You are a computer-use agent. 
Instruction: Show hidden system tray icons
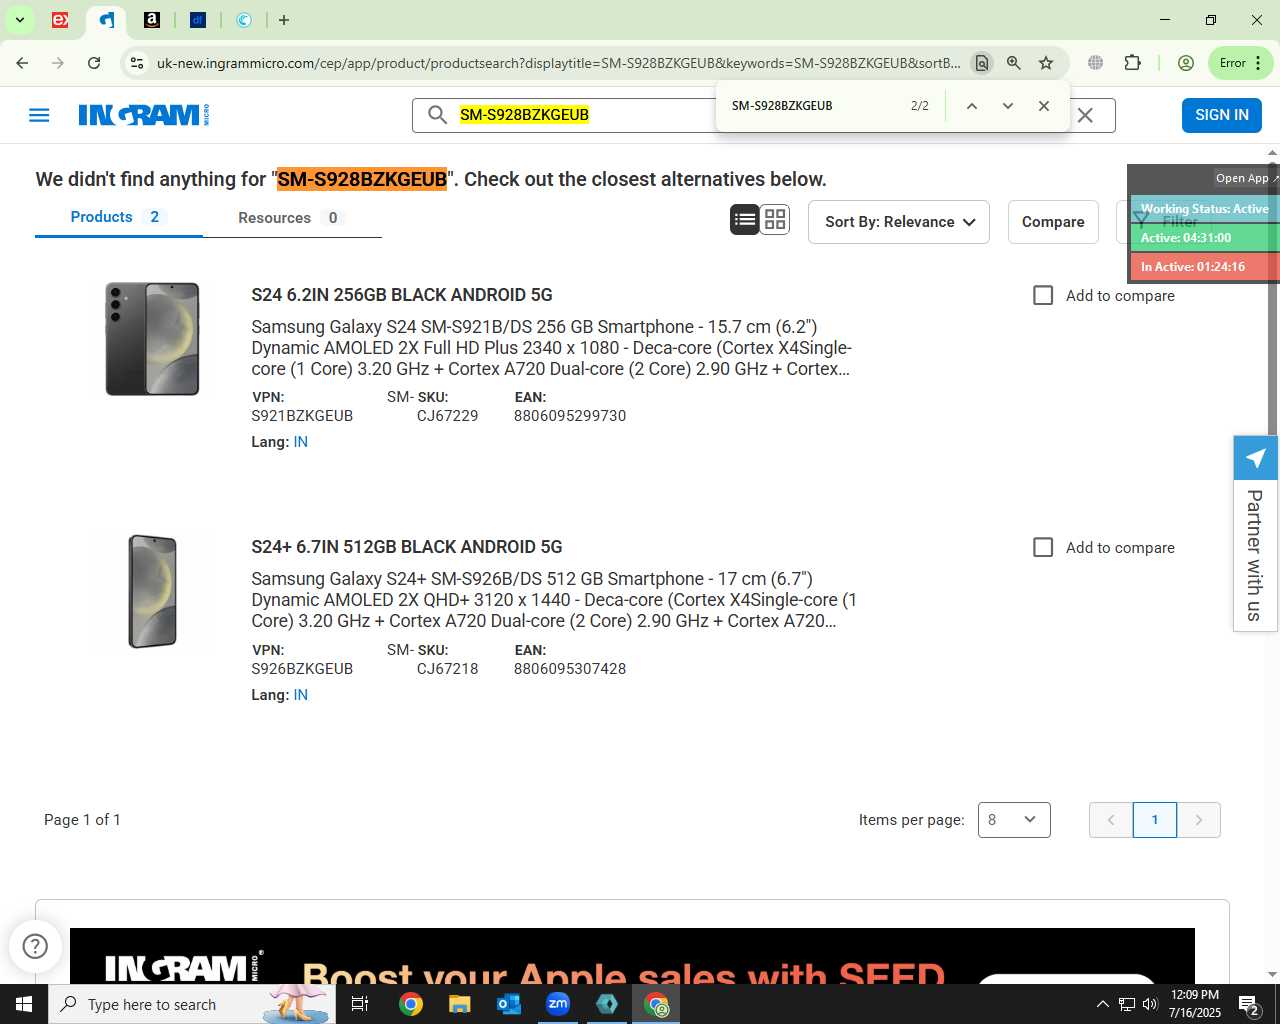coord(1102,1004)
